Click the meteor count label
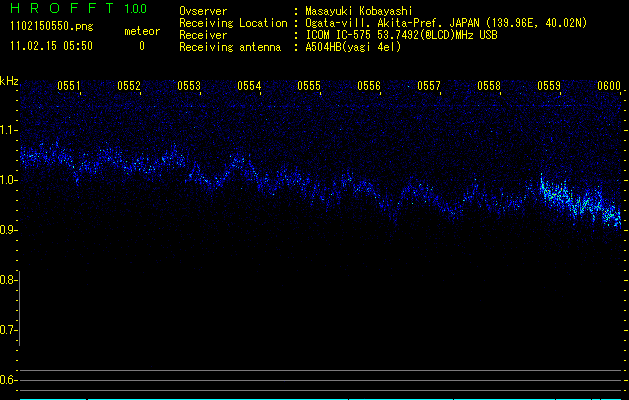Image resolution: width=629 pixels, height=400 pixels. click(141, 31)
